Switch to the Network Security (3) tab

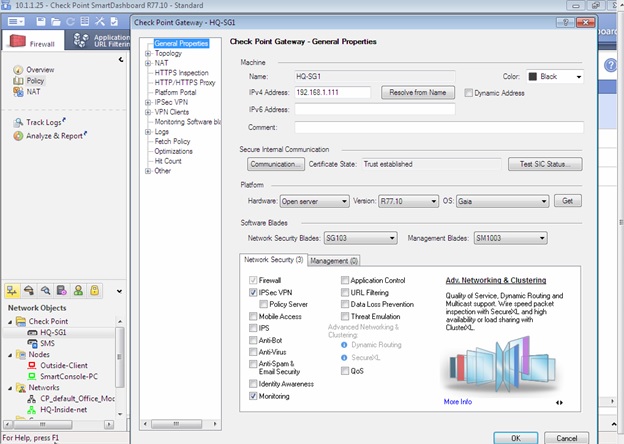tap(273, 259)
